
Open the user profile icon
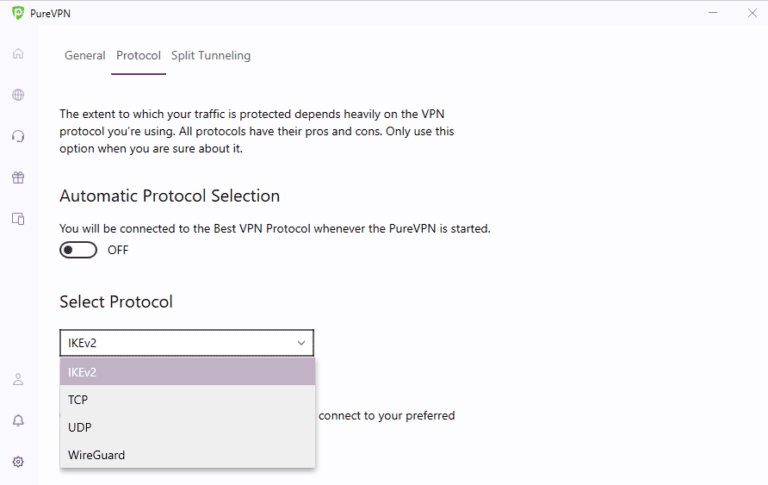[18, 379]
